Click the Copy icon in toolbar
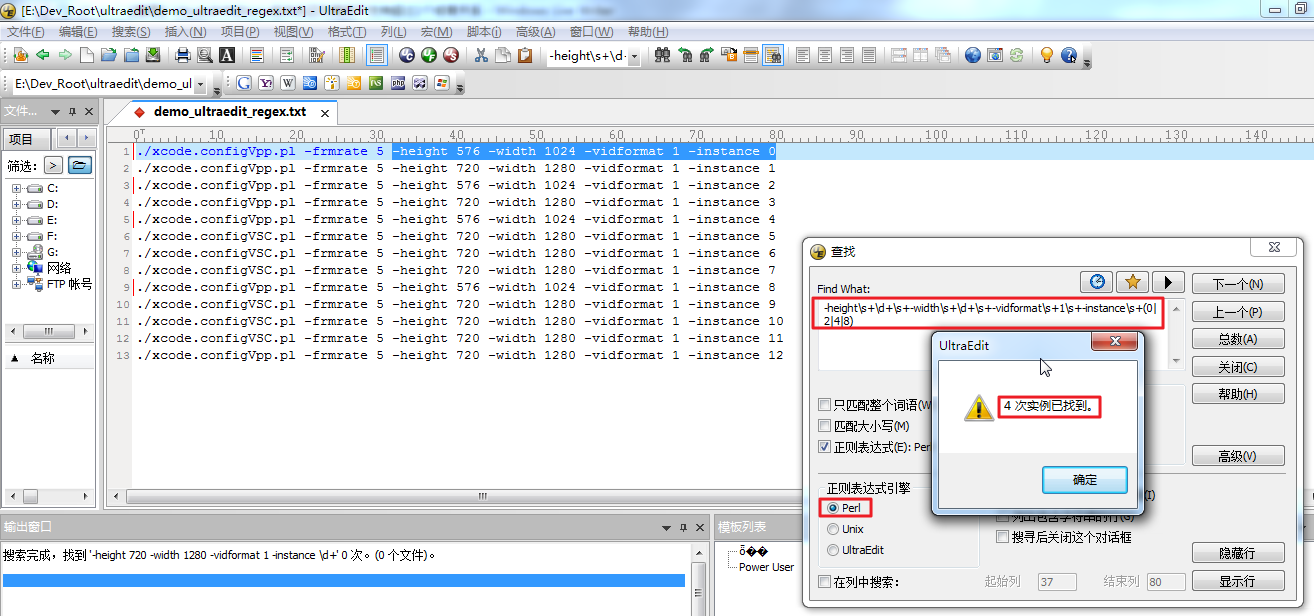 click(x=503, y=55)
